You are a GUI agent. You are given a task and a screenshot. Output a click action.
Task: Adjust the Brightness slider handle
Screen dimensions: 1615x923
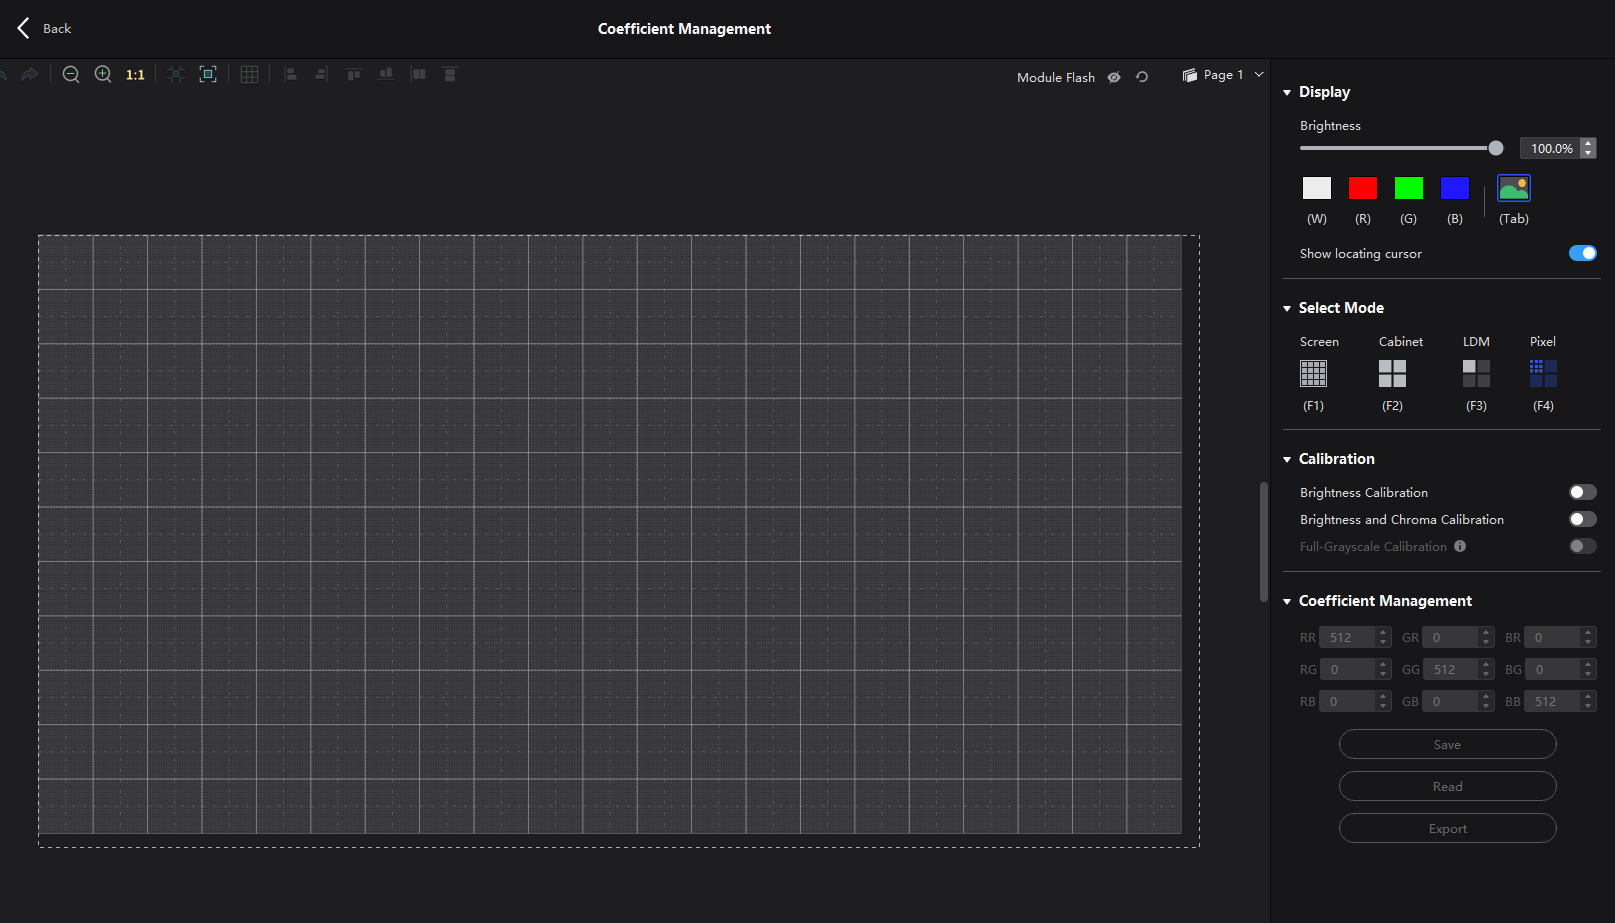tap(1496, 148)
